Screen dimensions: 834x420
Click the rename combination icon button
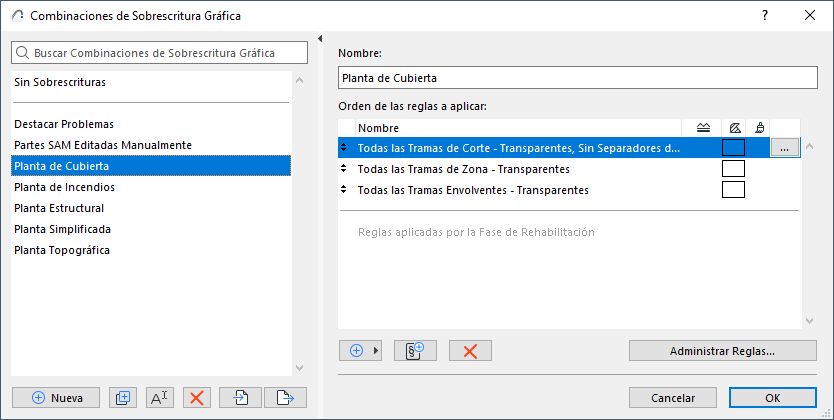pos(160,397)
